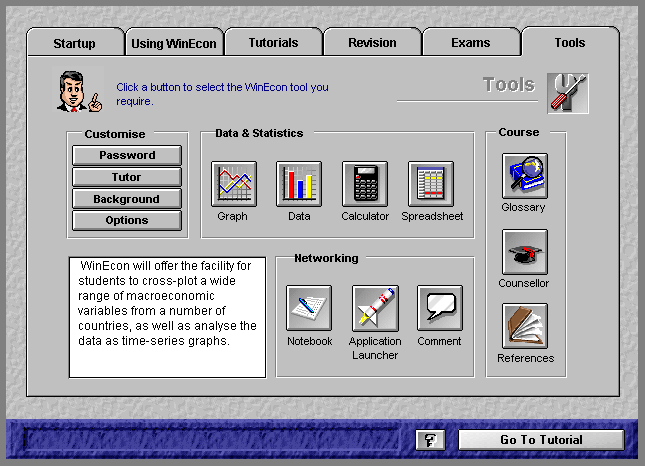Click the Spreadsheet label text

click(432, 216)
